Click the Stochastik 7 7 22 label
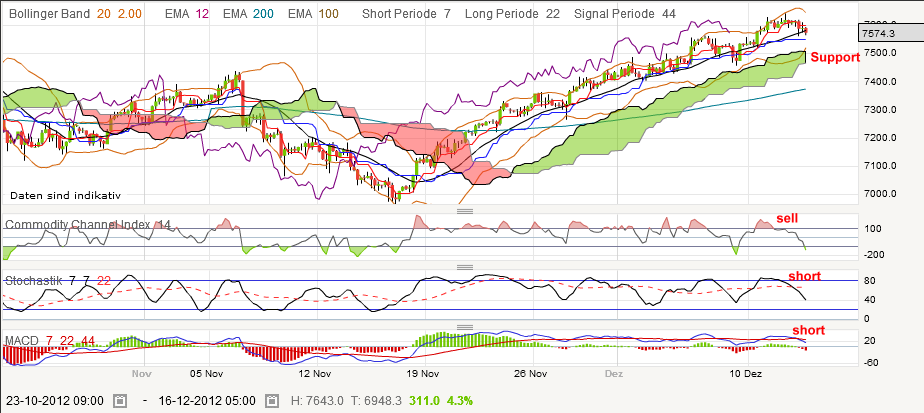Image resolution: width=924 pixels, height=413 pixels. (x=58, y=281)
